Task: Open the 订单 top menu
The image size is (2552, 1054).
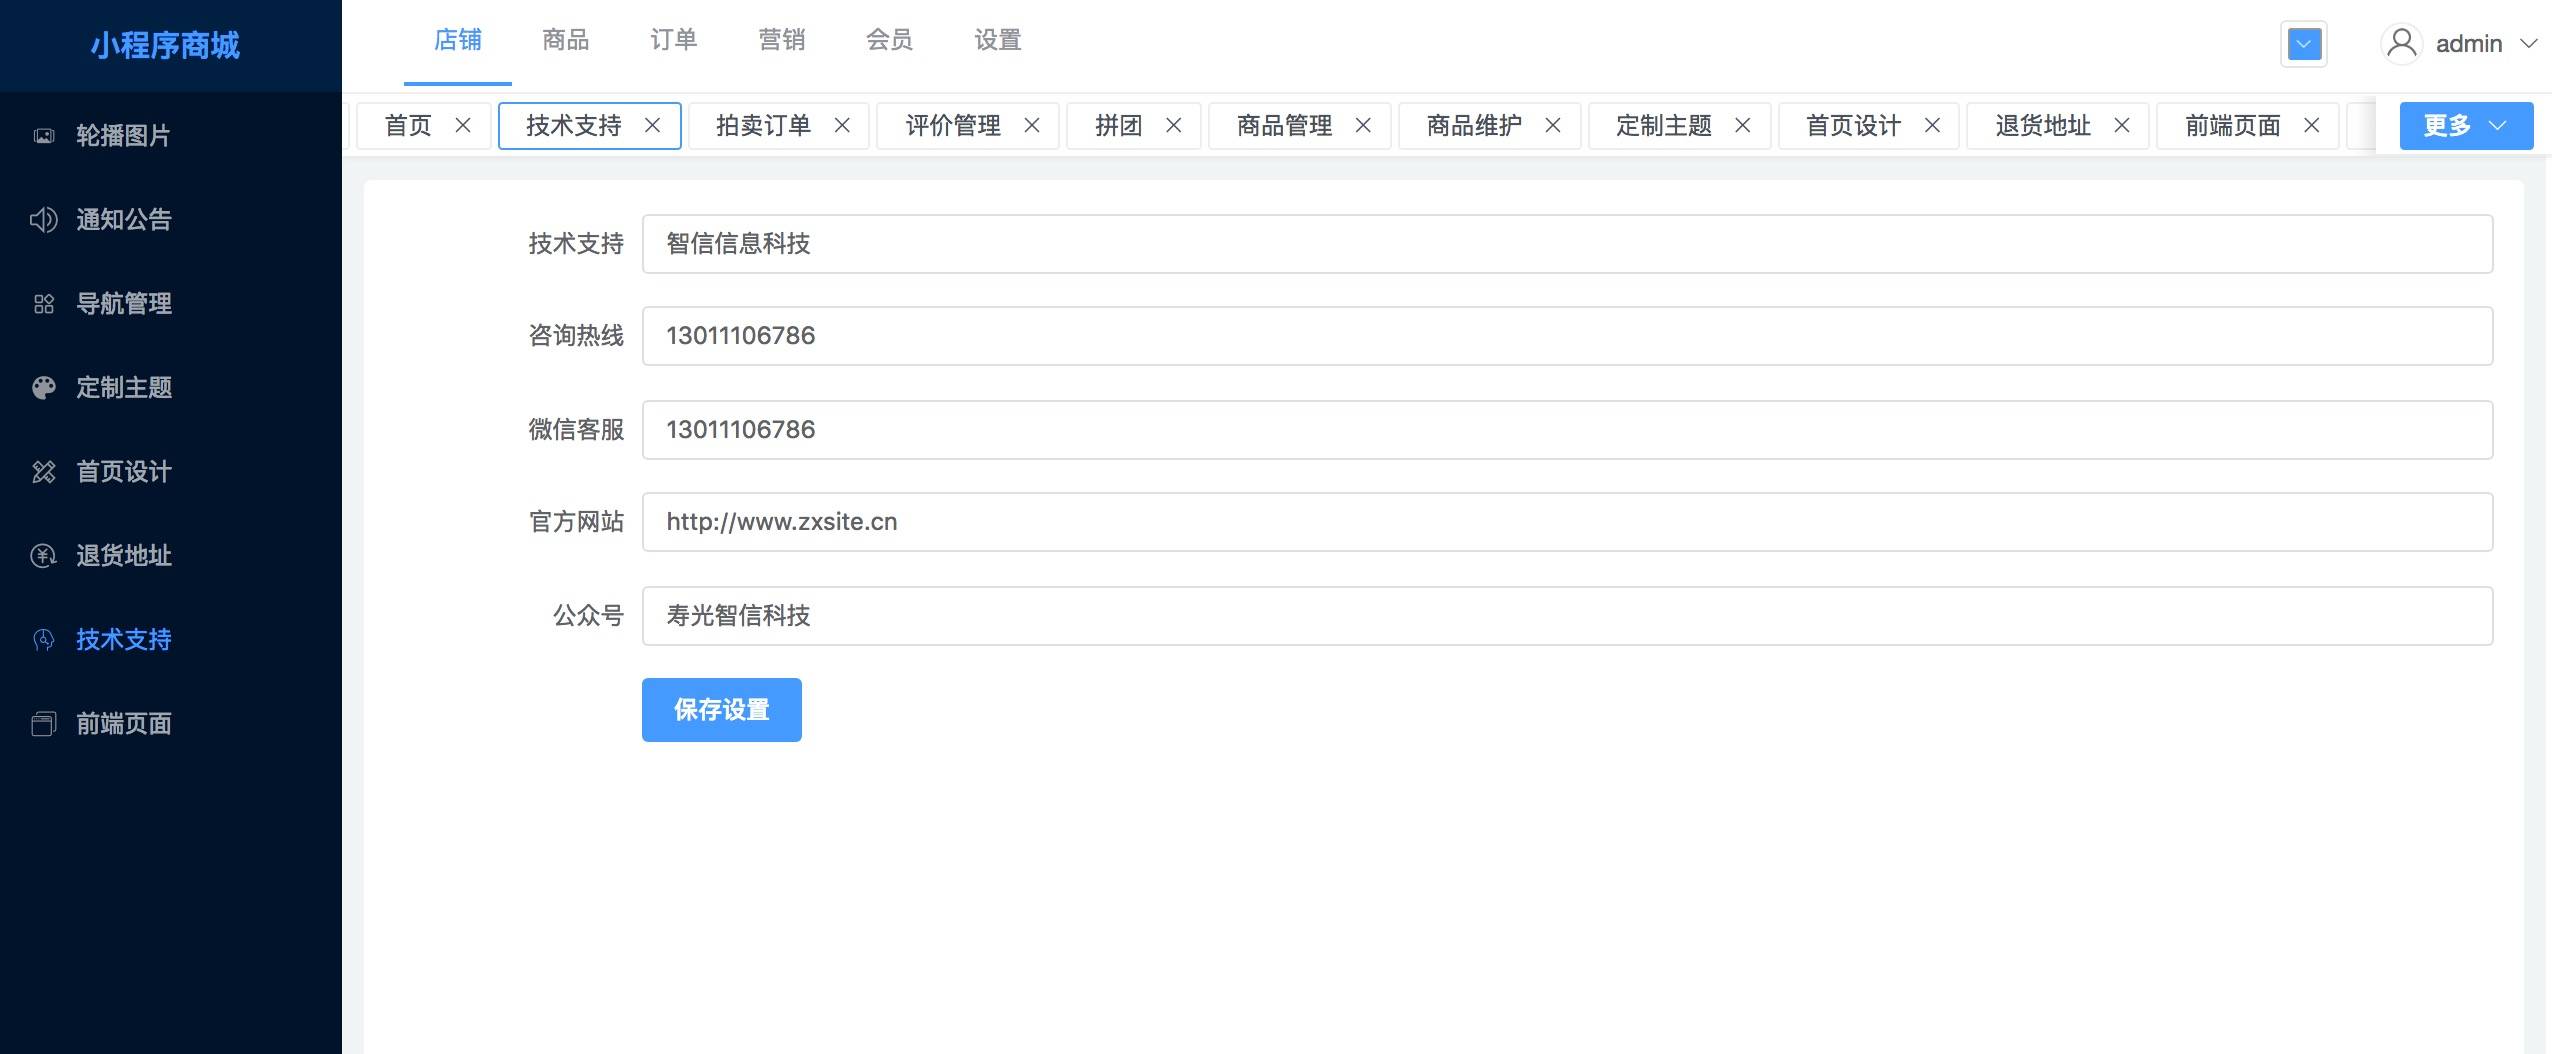Action: pyautogui.click(x=674, y=40)
